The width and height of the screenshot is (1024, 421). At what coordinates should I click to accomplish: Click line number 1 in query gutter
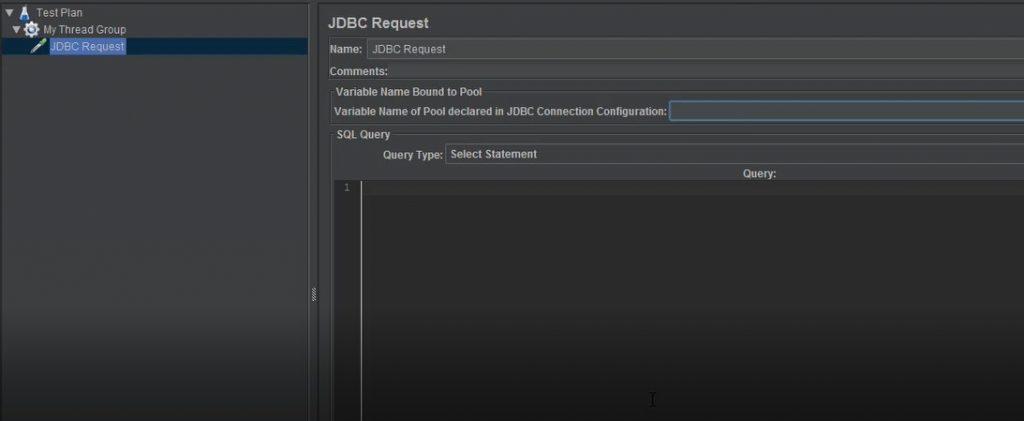point(347,188)
